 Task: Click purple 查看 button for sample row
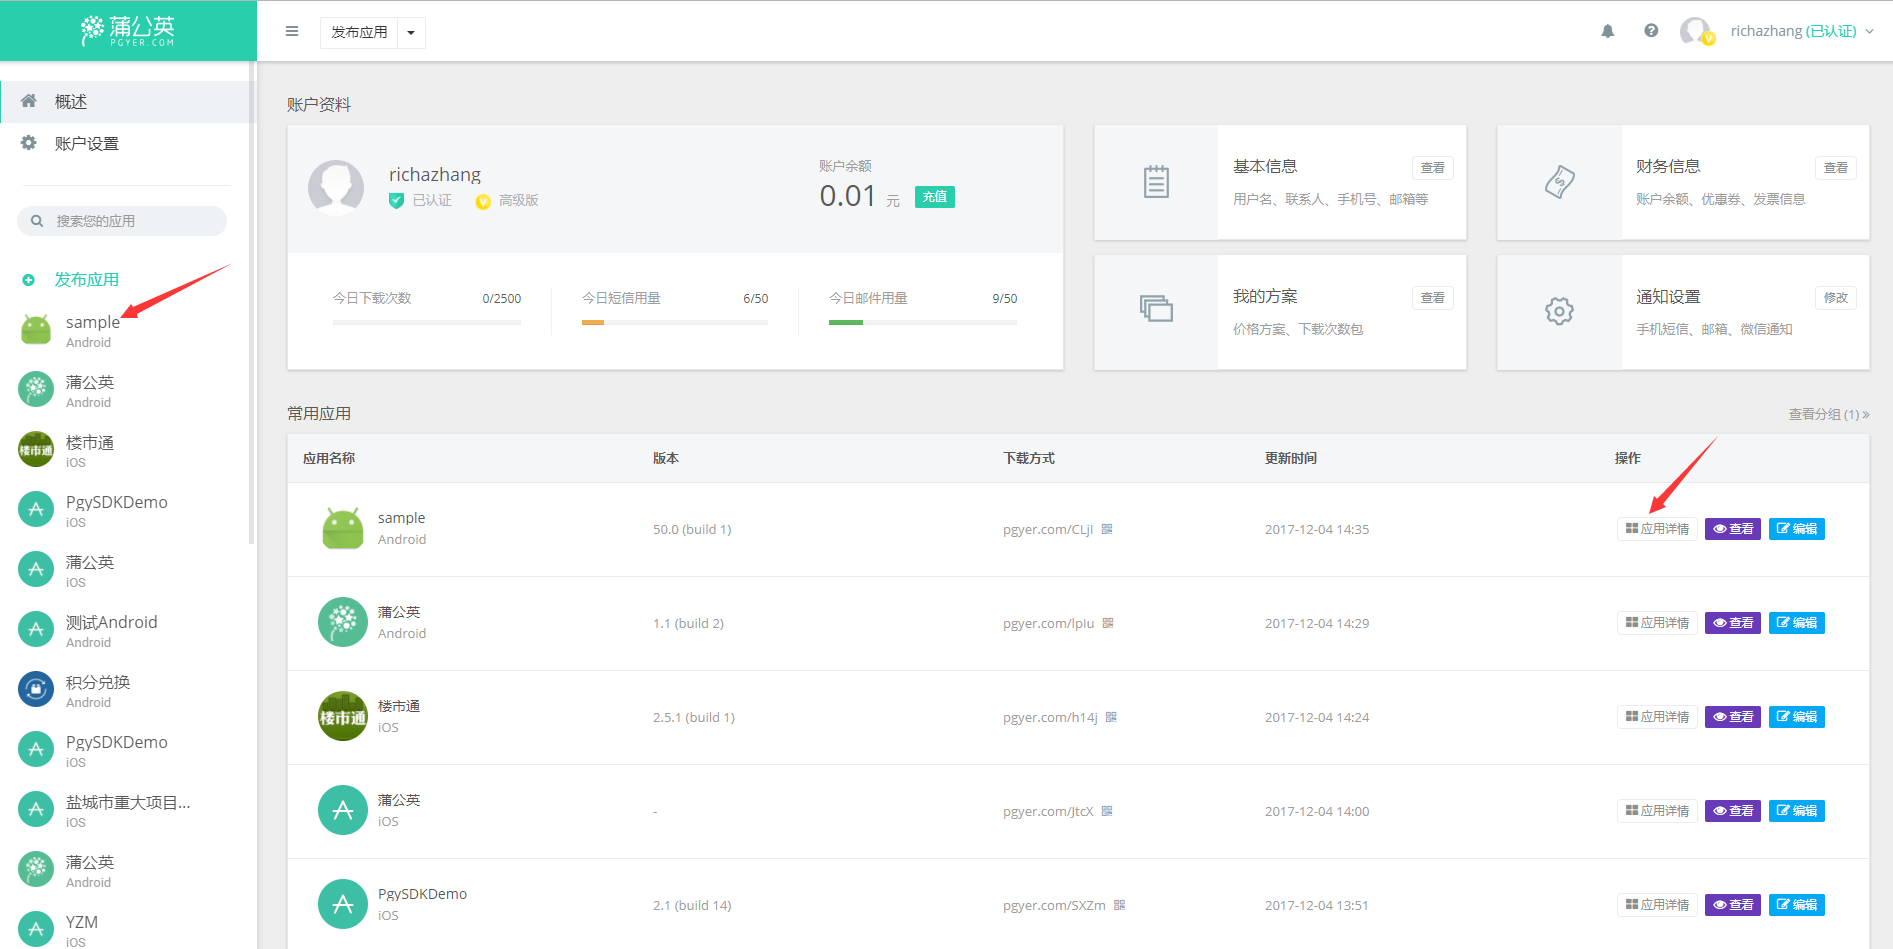coord(1733,529)
